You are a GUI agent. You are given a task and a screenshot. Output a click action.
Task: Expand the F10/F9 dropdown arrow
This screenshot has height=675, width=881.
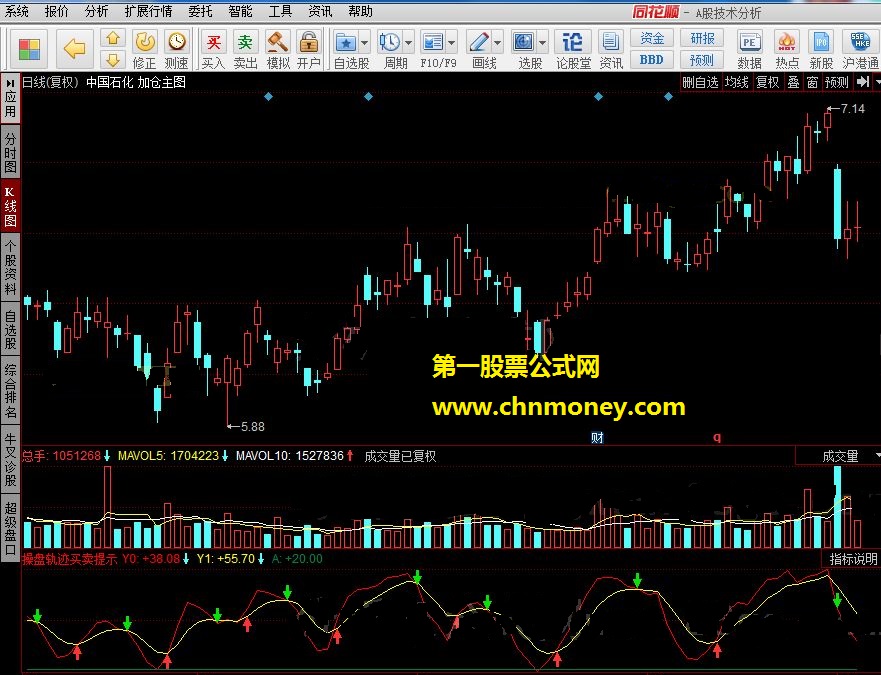pos(452,42)
